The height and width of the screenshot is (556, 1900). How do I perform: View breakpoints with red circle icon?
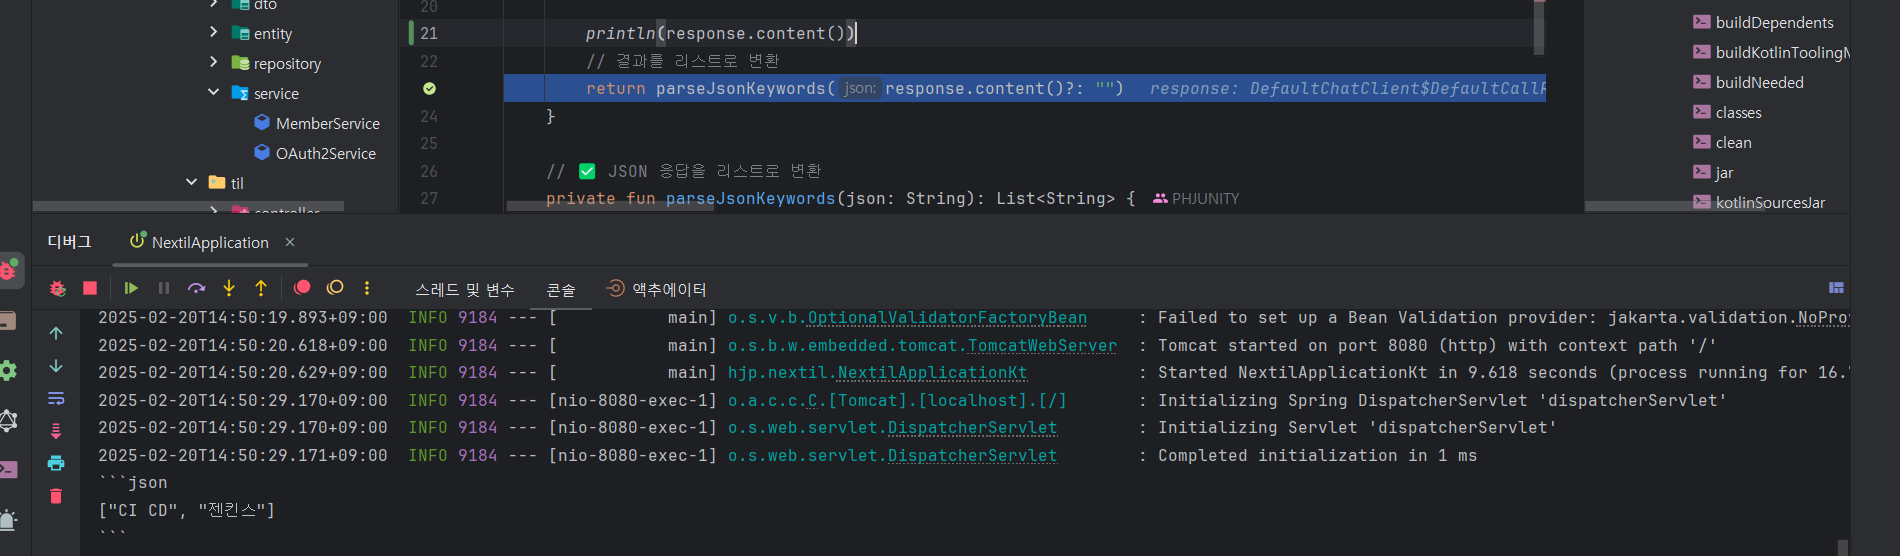tap(302, 288)
